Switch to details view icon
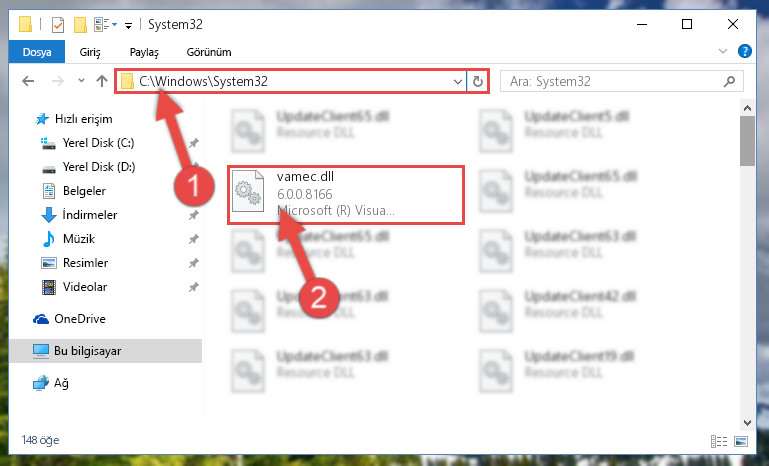Viewport: 769px width, 466px height. click(x=719, y=441)
